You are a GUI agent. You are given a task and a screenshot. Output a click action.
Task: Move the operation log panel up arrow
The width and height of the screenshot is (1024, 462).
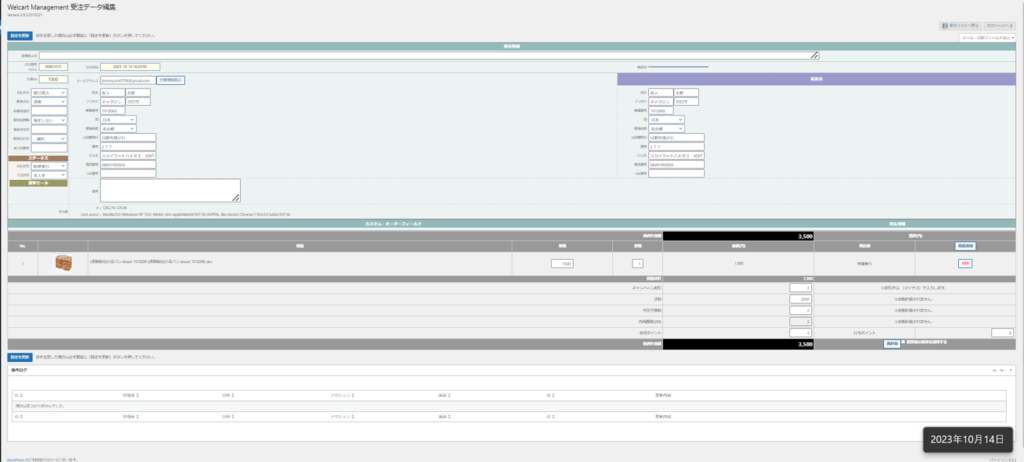click(992, 370)
